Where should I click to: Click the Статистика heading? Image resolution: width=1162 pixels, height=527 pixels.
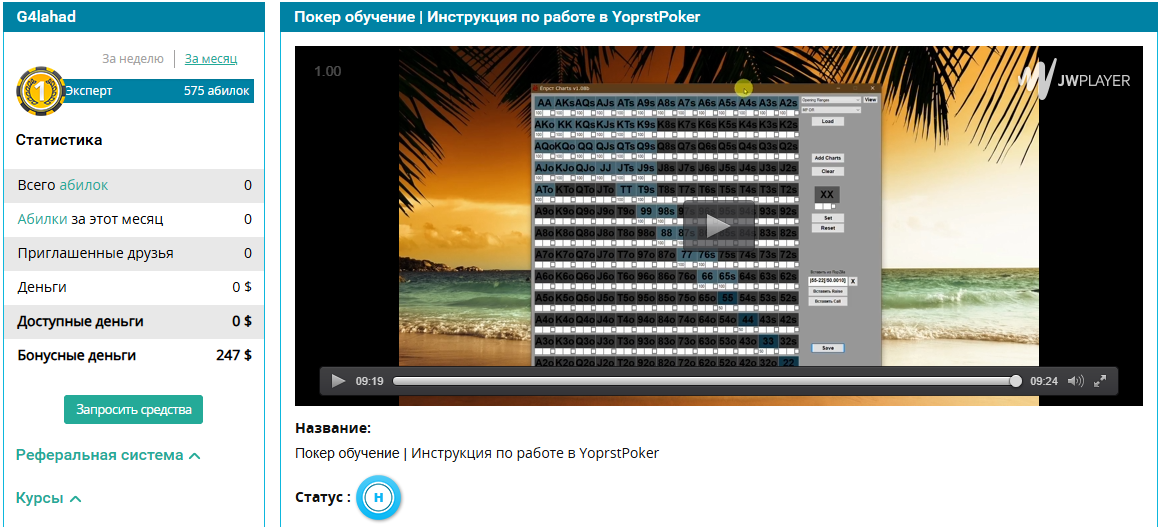click(59, 140)
